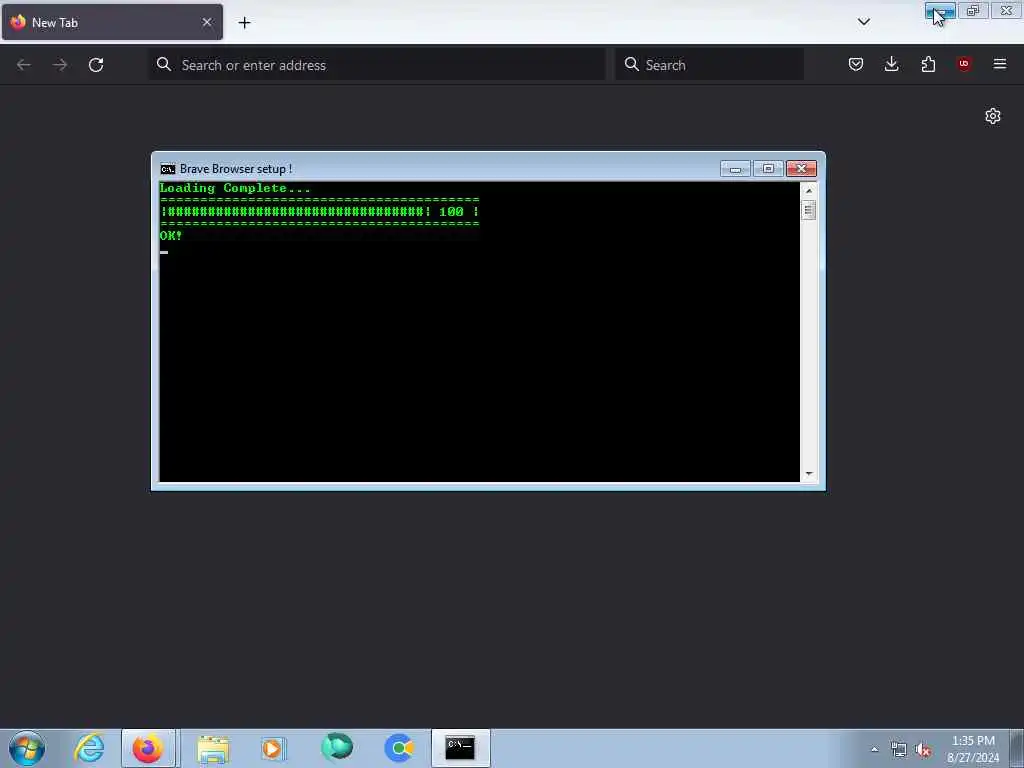
Task: Click the Show desktop strip
Action: (x=1017, y=748)
